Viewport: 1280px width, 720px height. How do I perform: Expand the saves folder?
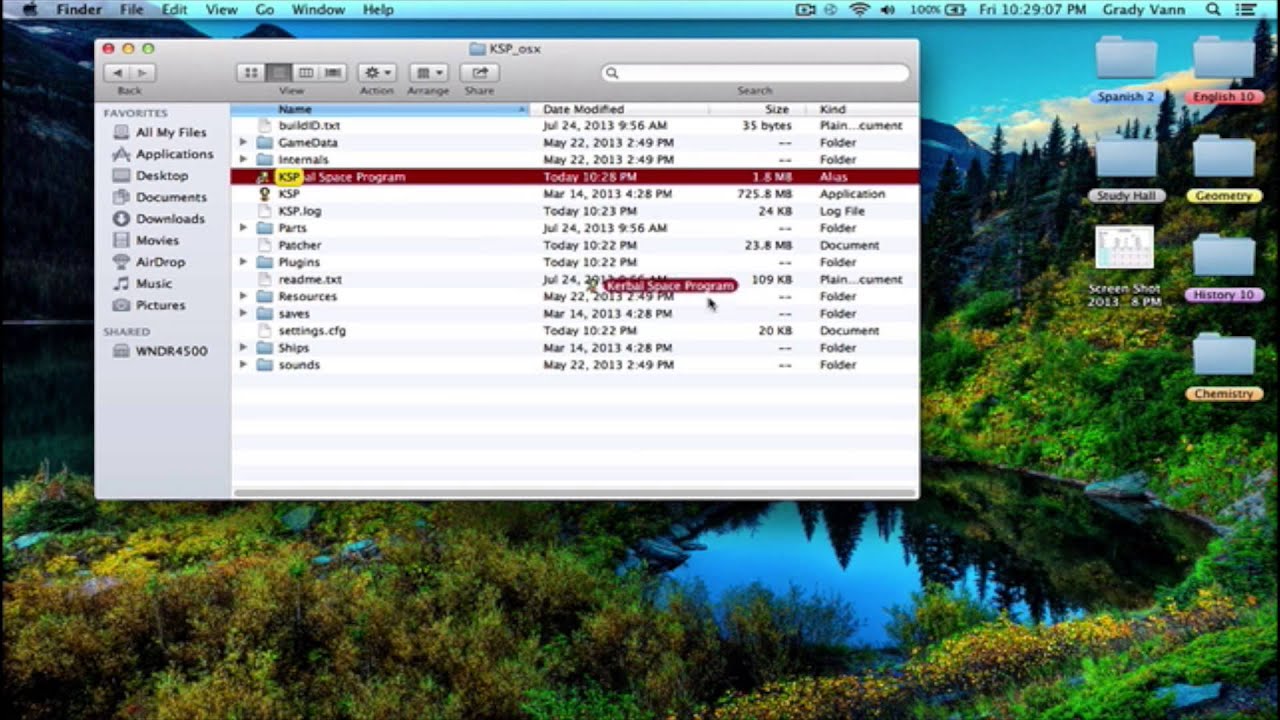coord(243,313)
